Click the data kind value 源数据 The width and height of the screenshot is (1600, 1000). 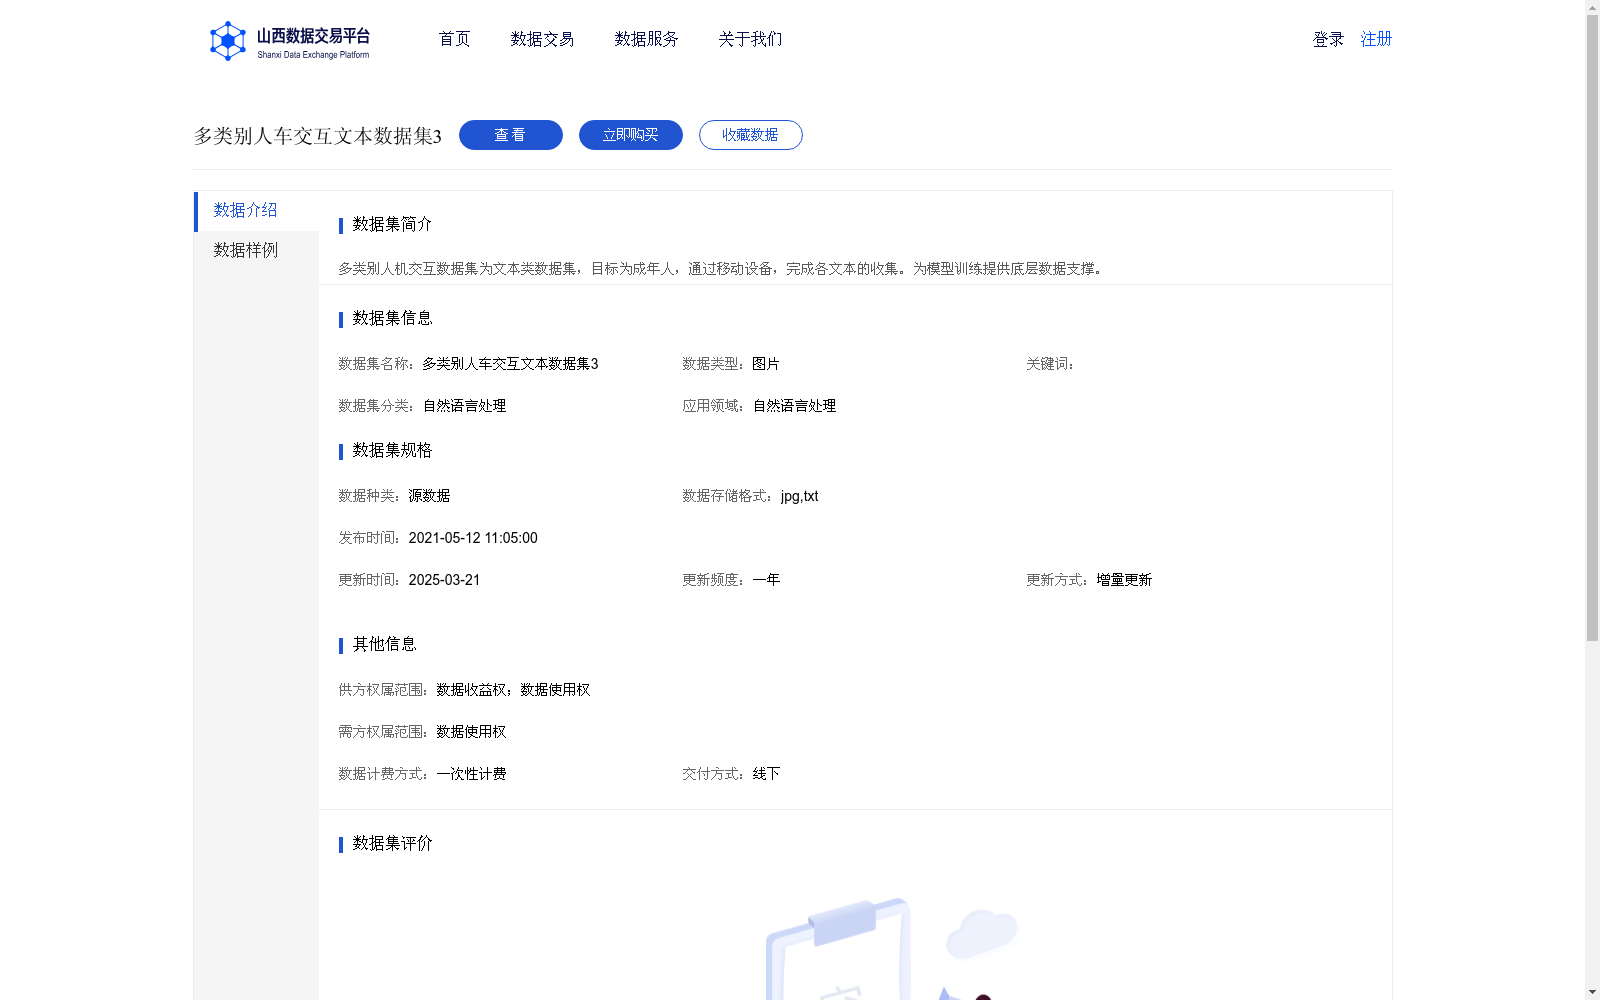[x=429, y=496]
